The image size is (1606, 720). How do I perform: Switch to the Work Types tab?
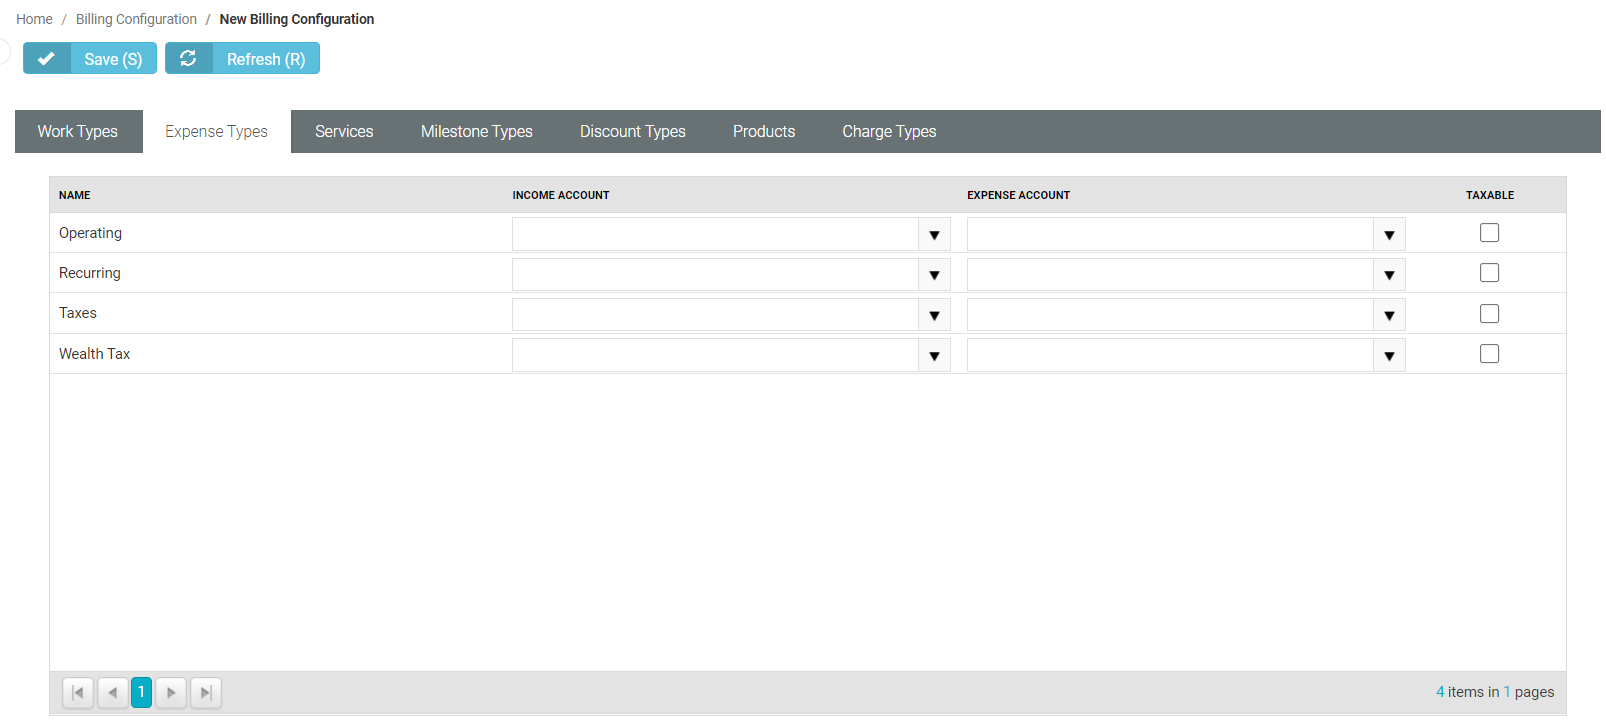coord(78,132)
